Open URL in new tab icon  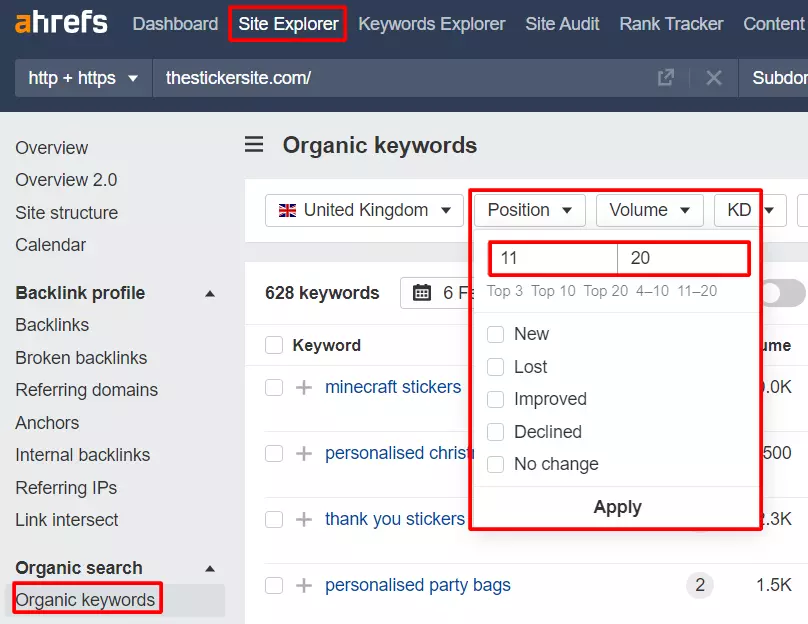666,78
